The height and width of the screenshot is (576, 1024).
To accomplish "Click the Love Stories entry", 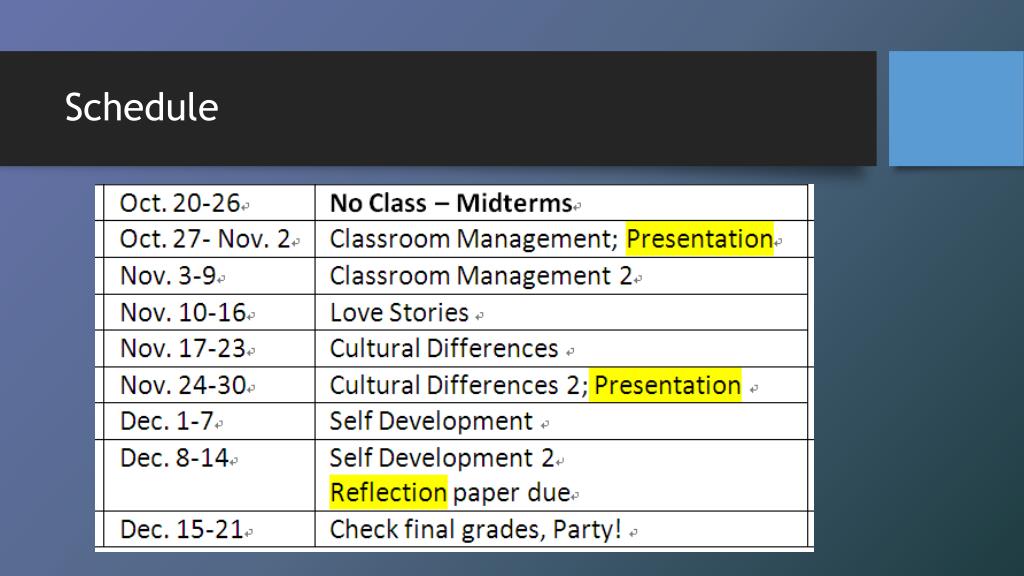I will 399,312.
